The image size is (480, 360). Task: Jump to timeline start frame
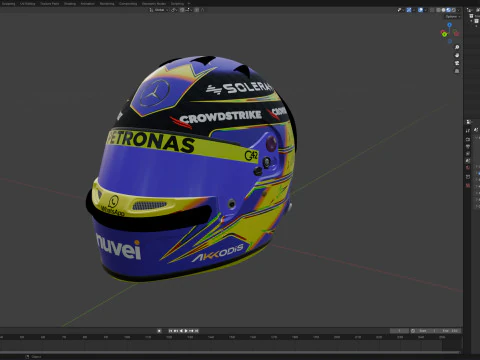[170, 331]
